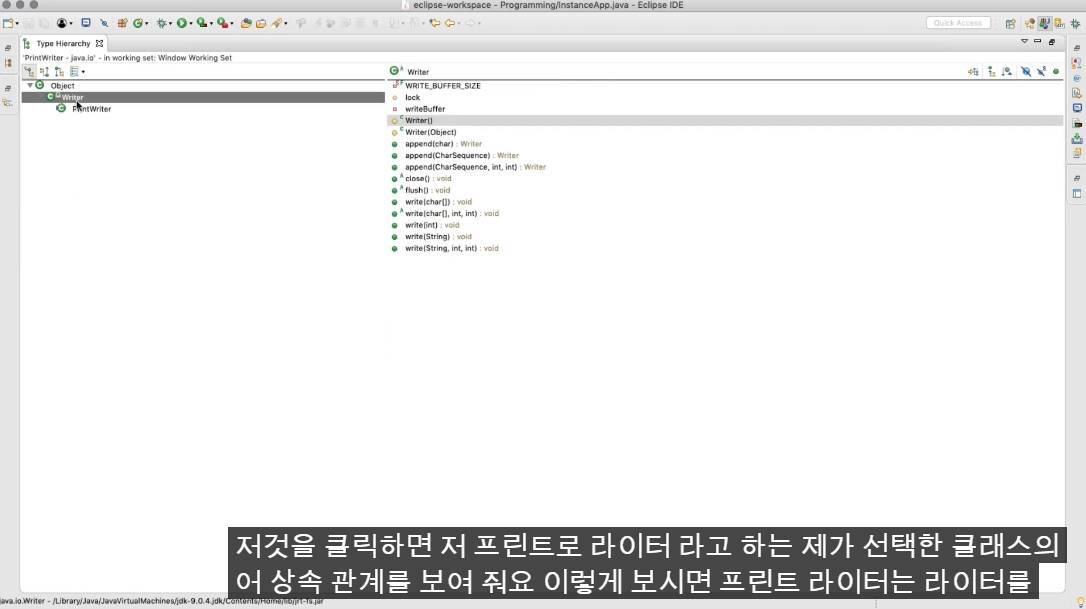Click the download tray icon in right trim
Viewport: 1086px width, 609px height.
(1077, 139)
